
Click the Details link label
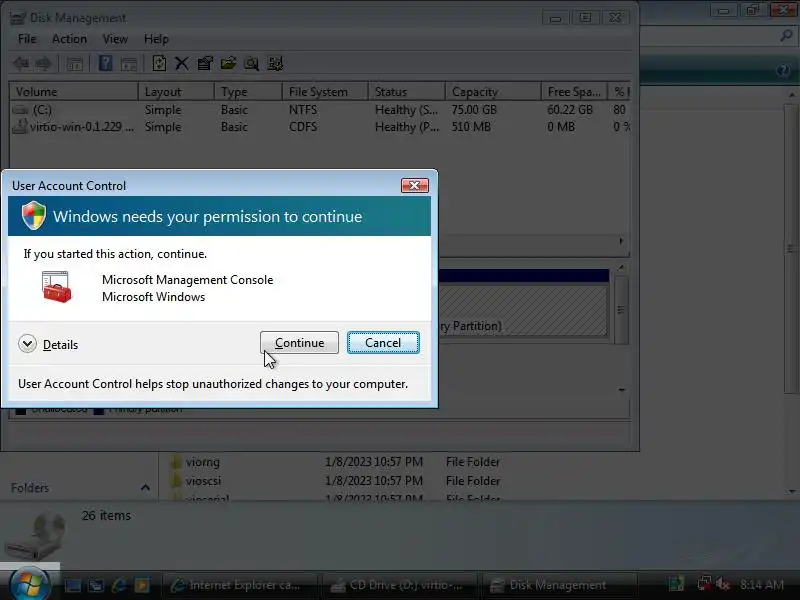pyautogui.click(x=60, y=345)
